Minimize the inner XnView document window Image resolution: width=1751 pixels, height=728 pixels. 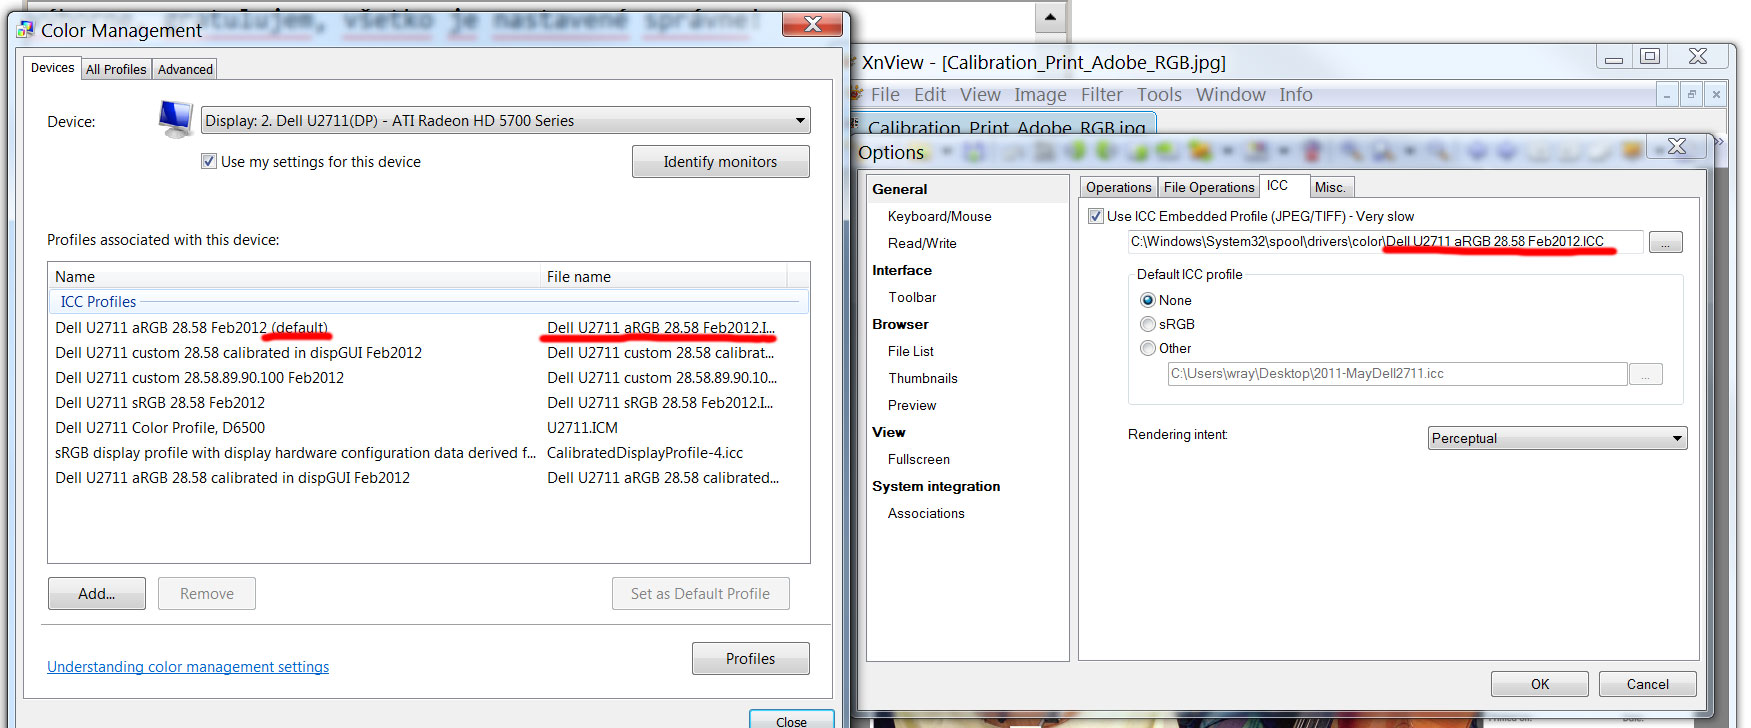pos(1666,94)
